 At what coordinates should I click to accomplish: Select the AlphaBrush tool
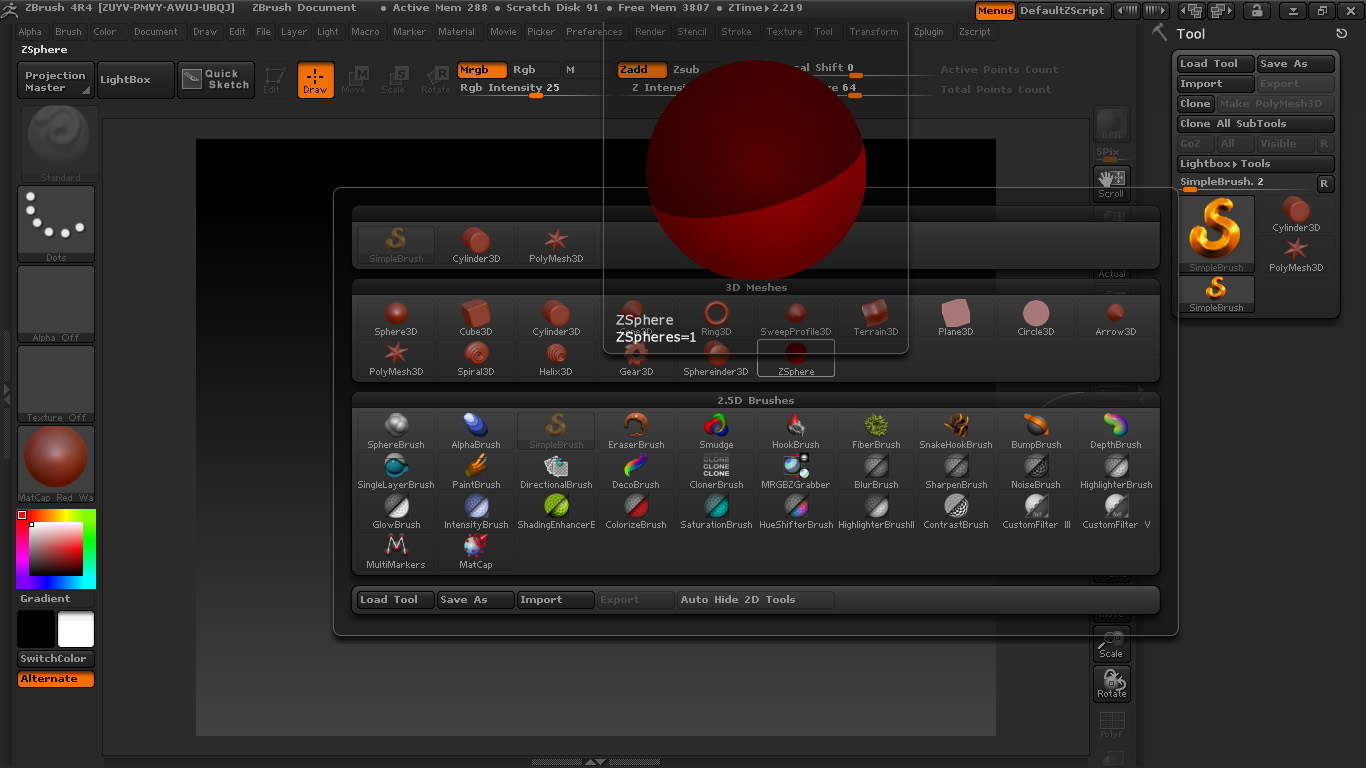[476, 432]
